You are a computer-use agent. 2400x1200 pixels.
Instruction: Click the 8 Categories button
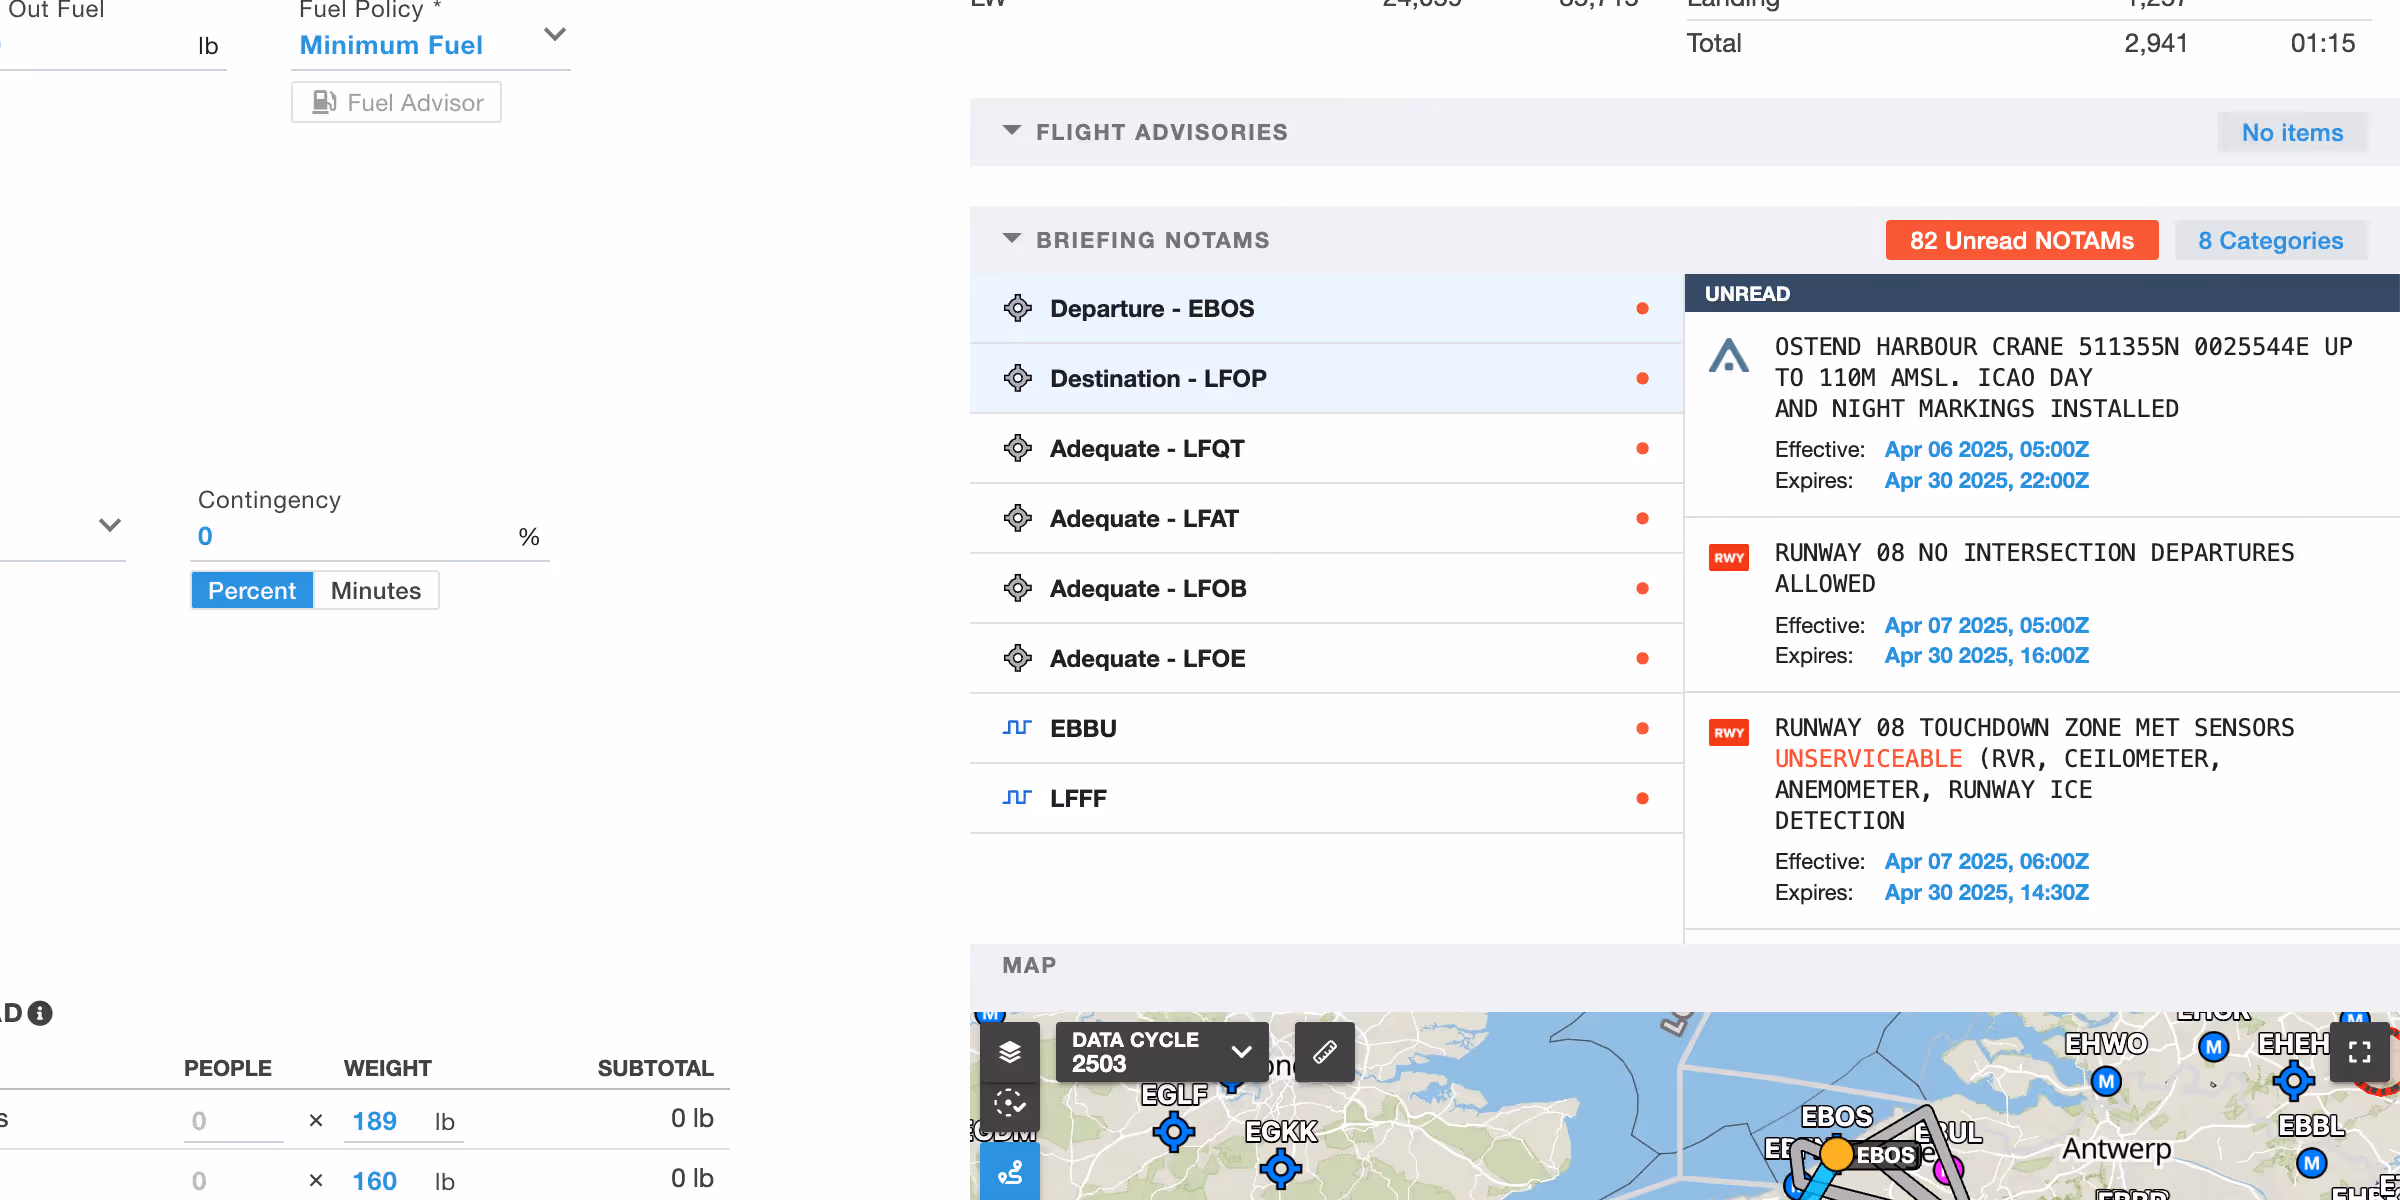pyautogui.click(x=2270, y=241)
